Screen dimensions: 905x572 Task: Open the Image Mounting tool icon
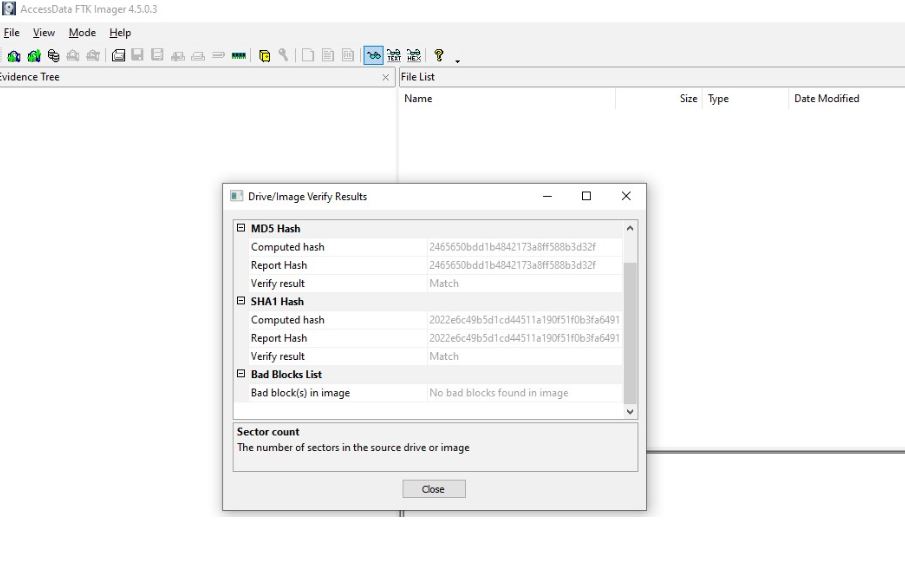[x=54, y=55]
